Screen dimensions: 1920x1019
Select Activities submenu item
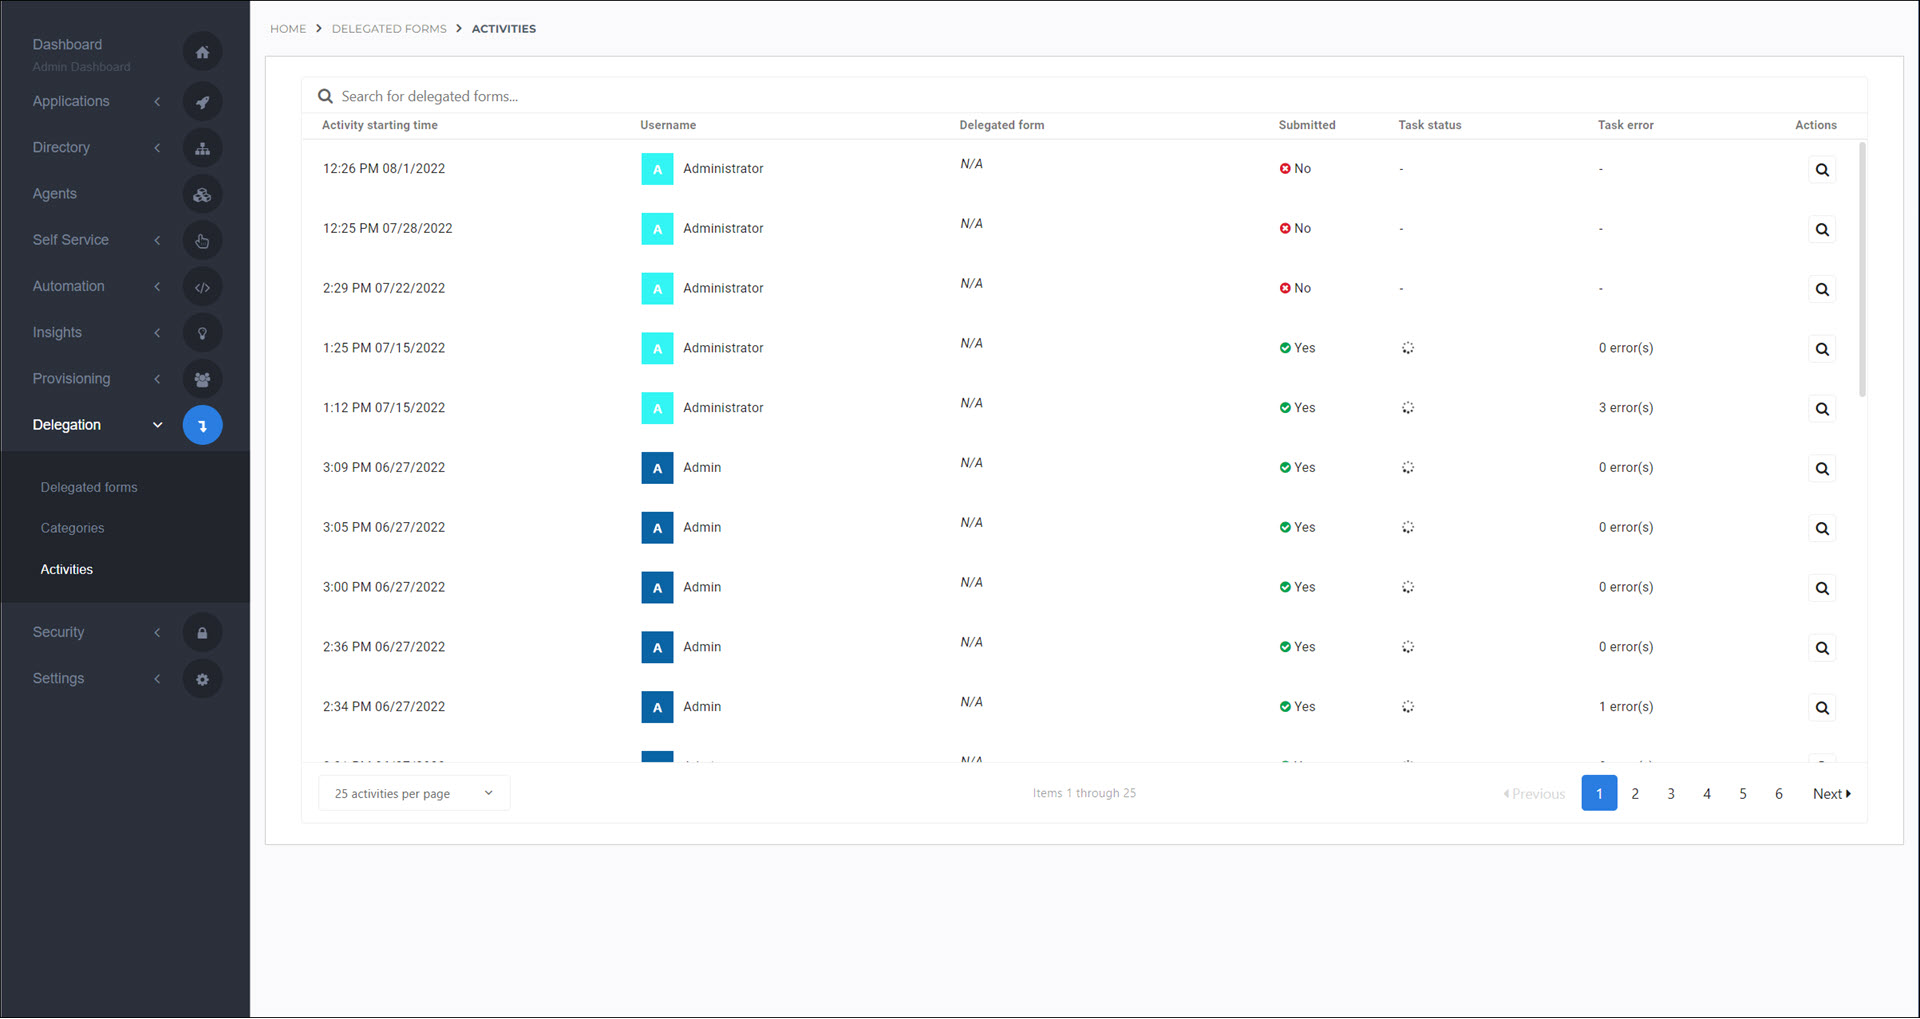tap(66, 570)
